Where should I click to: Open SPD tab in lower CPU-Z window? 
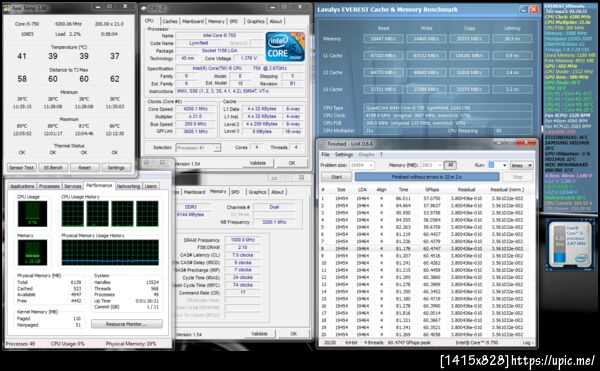(235, 192)
